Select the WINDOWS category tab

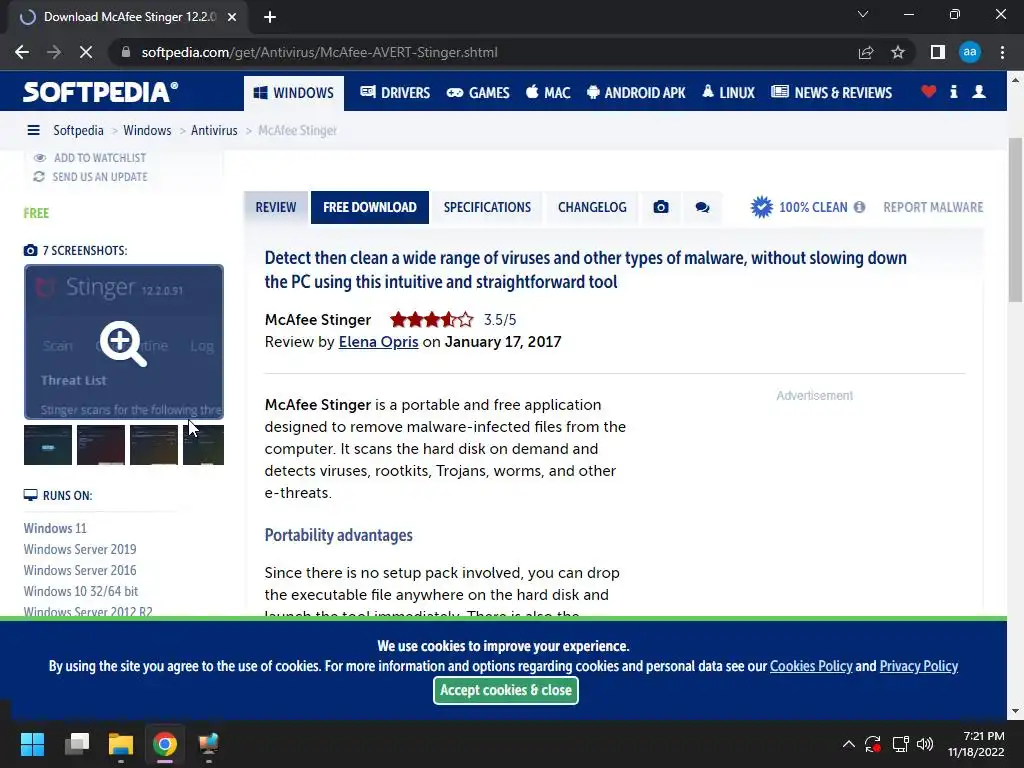(x=293, y=93)
